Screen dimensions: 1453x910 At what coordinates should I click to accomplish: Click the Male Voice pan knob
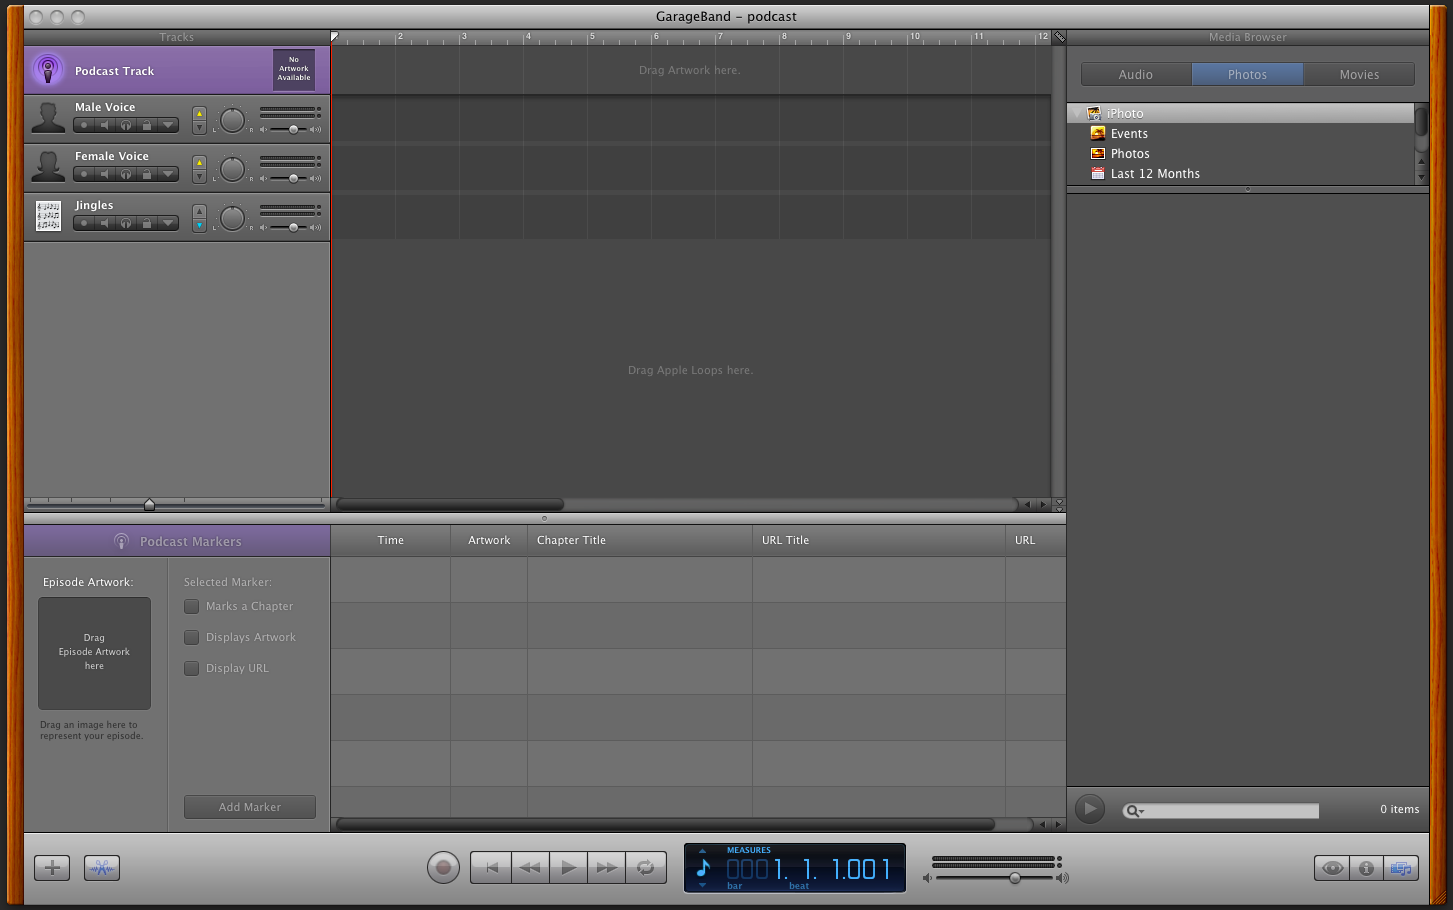click(232, 120)
